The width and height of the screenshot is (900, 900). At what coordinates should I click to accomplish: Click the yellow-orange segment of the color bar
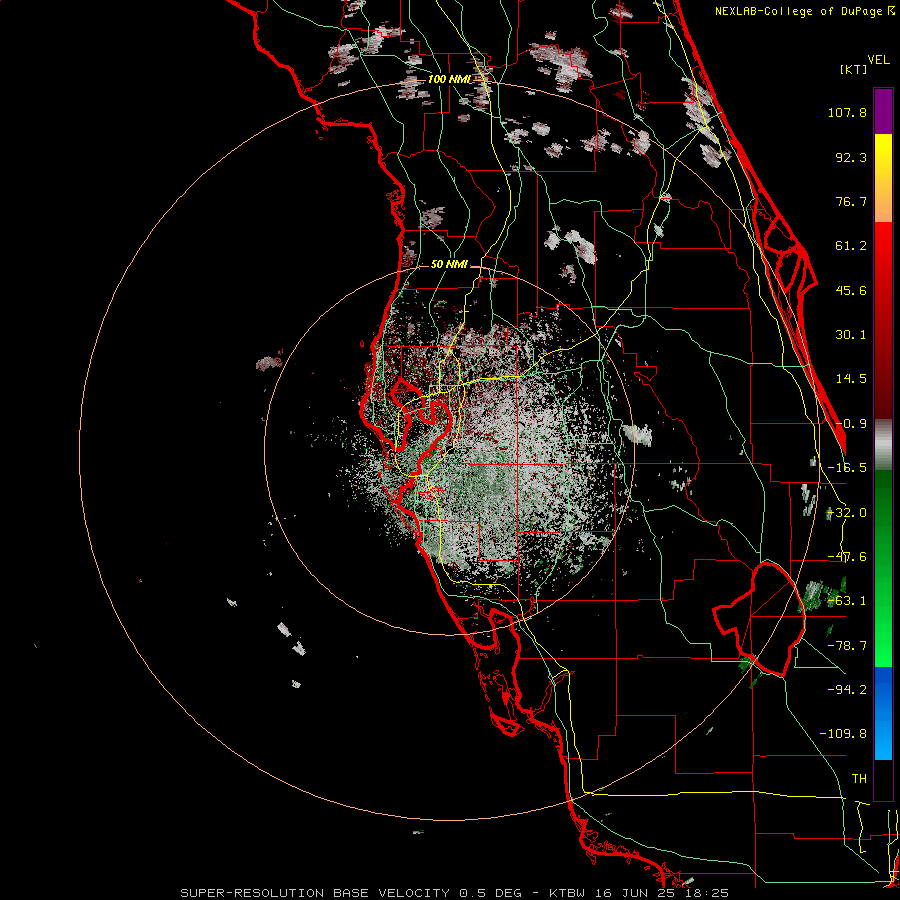point(883,178)
